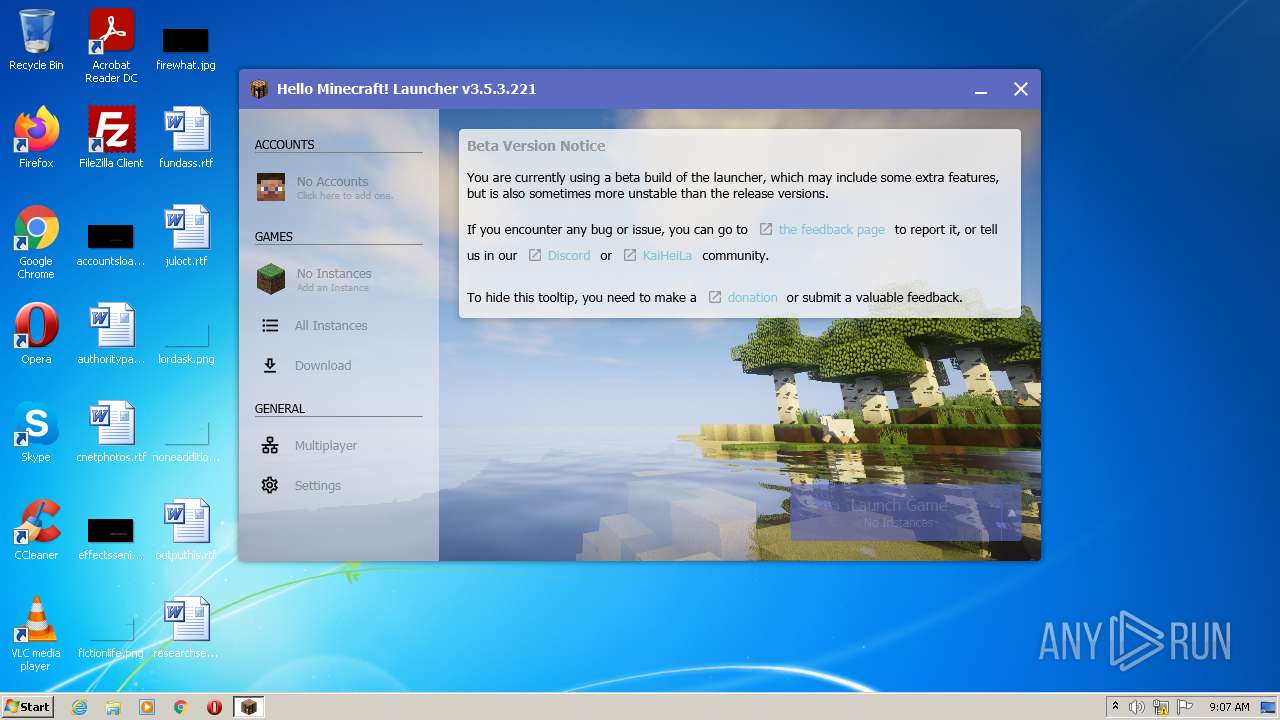Viewport: 1280px width, 720px height.
Task: Select Google Chrome desktop shortcut
Action: click(x=36, y=242)
